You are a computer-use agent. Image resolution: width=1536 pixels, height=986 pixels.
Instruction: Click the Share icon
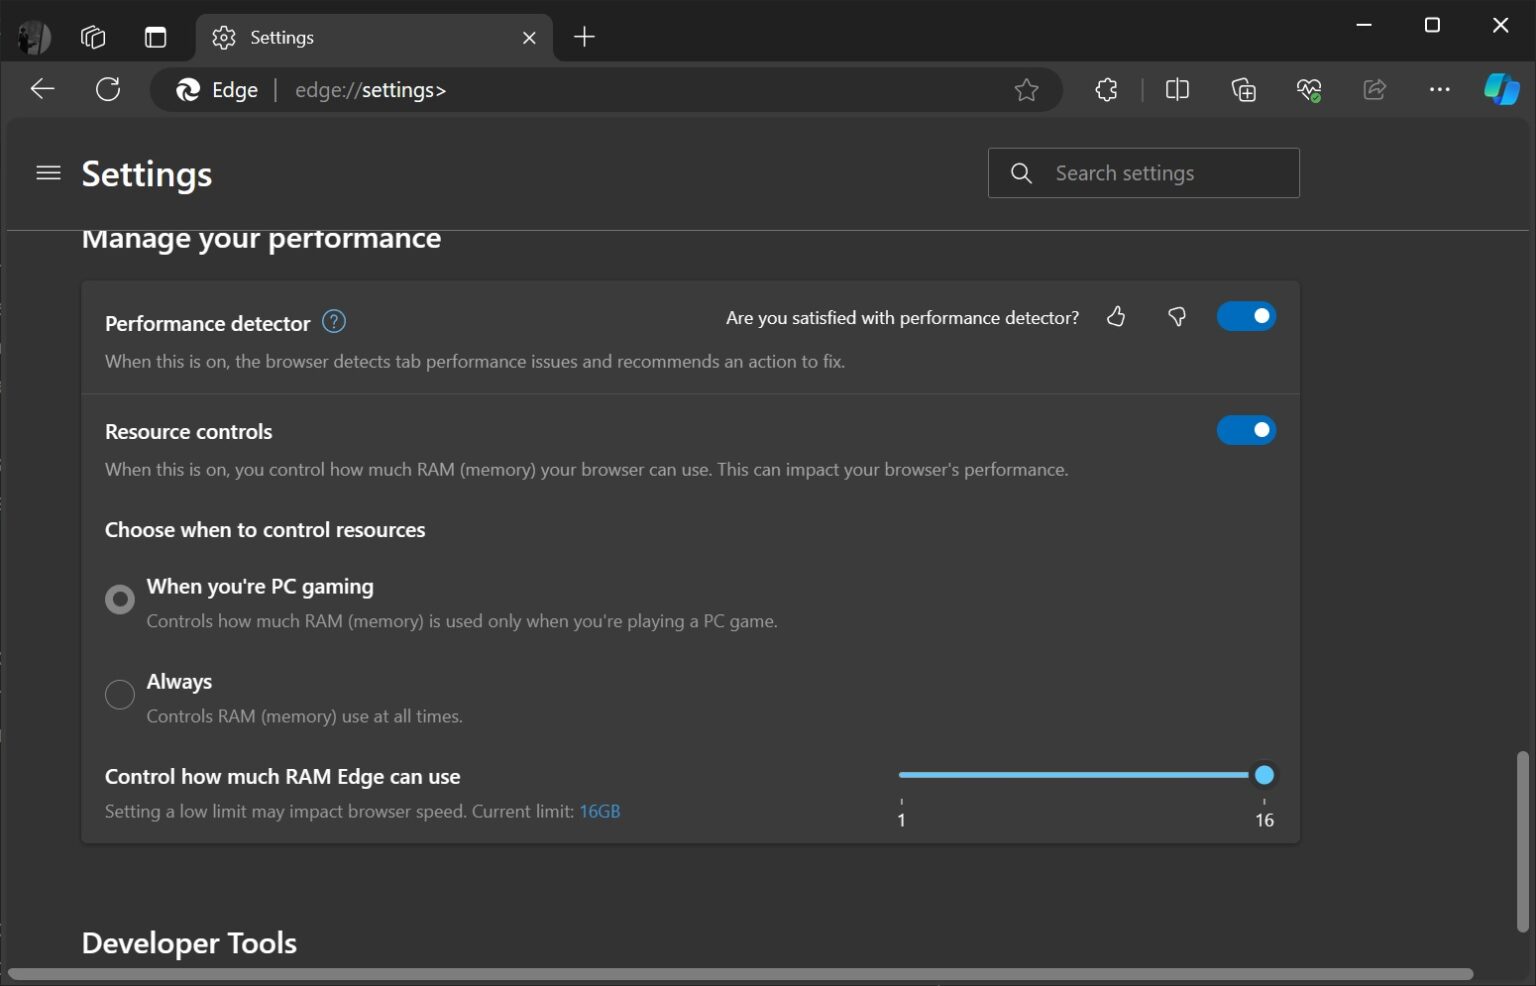1374,89
